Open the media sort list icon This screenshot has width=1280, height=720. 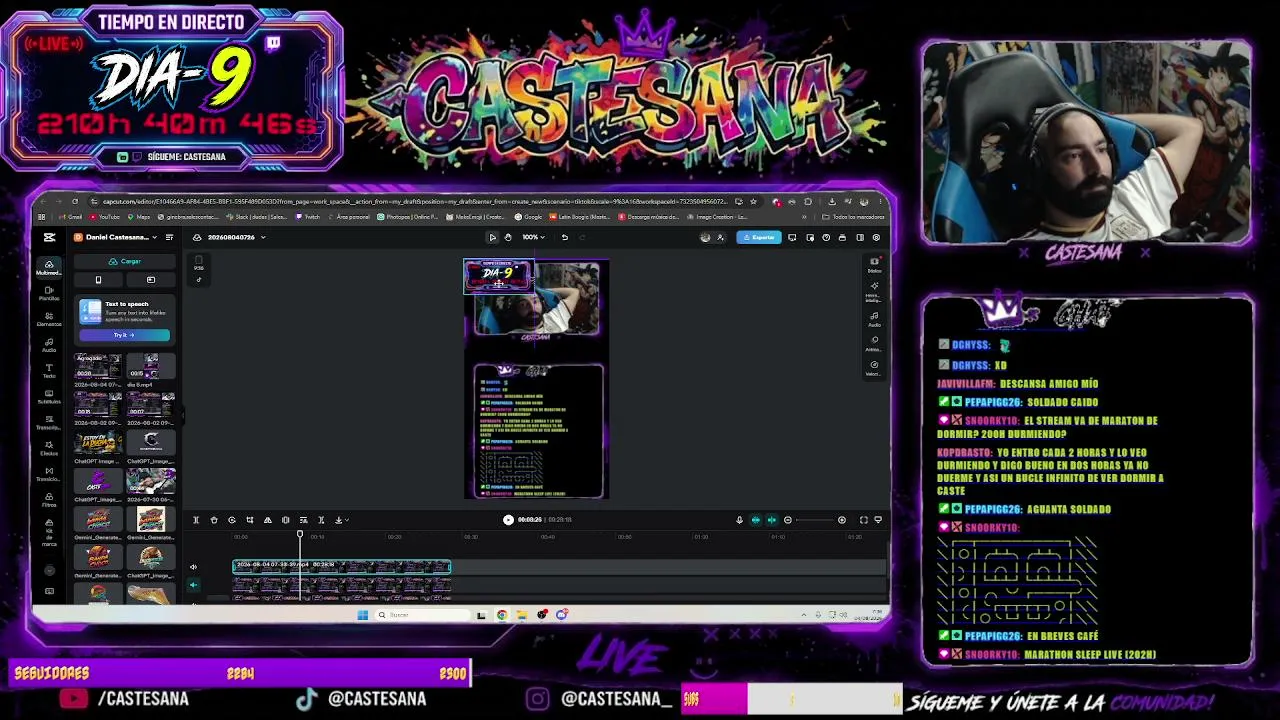[x=169, y=237]
